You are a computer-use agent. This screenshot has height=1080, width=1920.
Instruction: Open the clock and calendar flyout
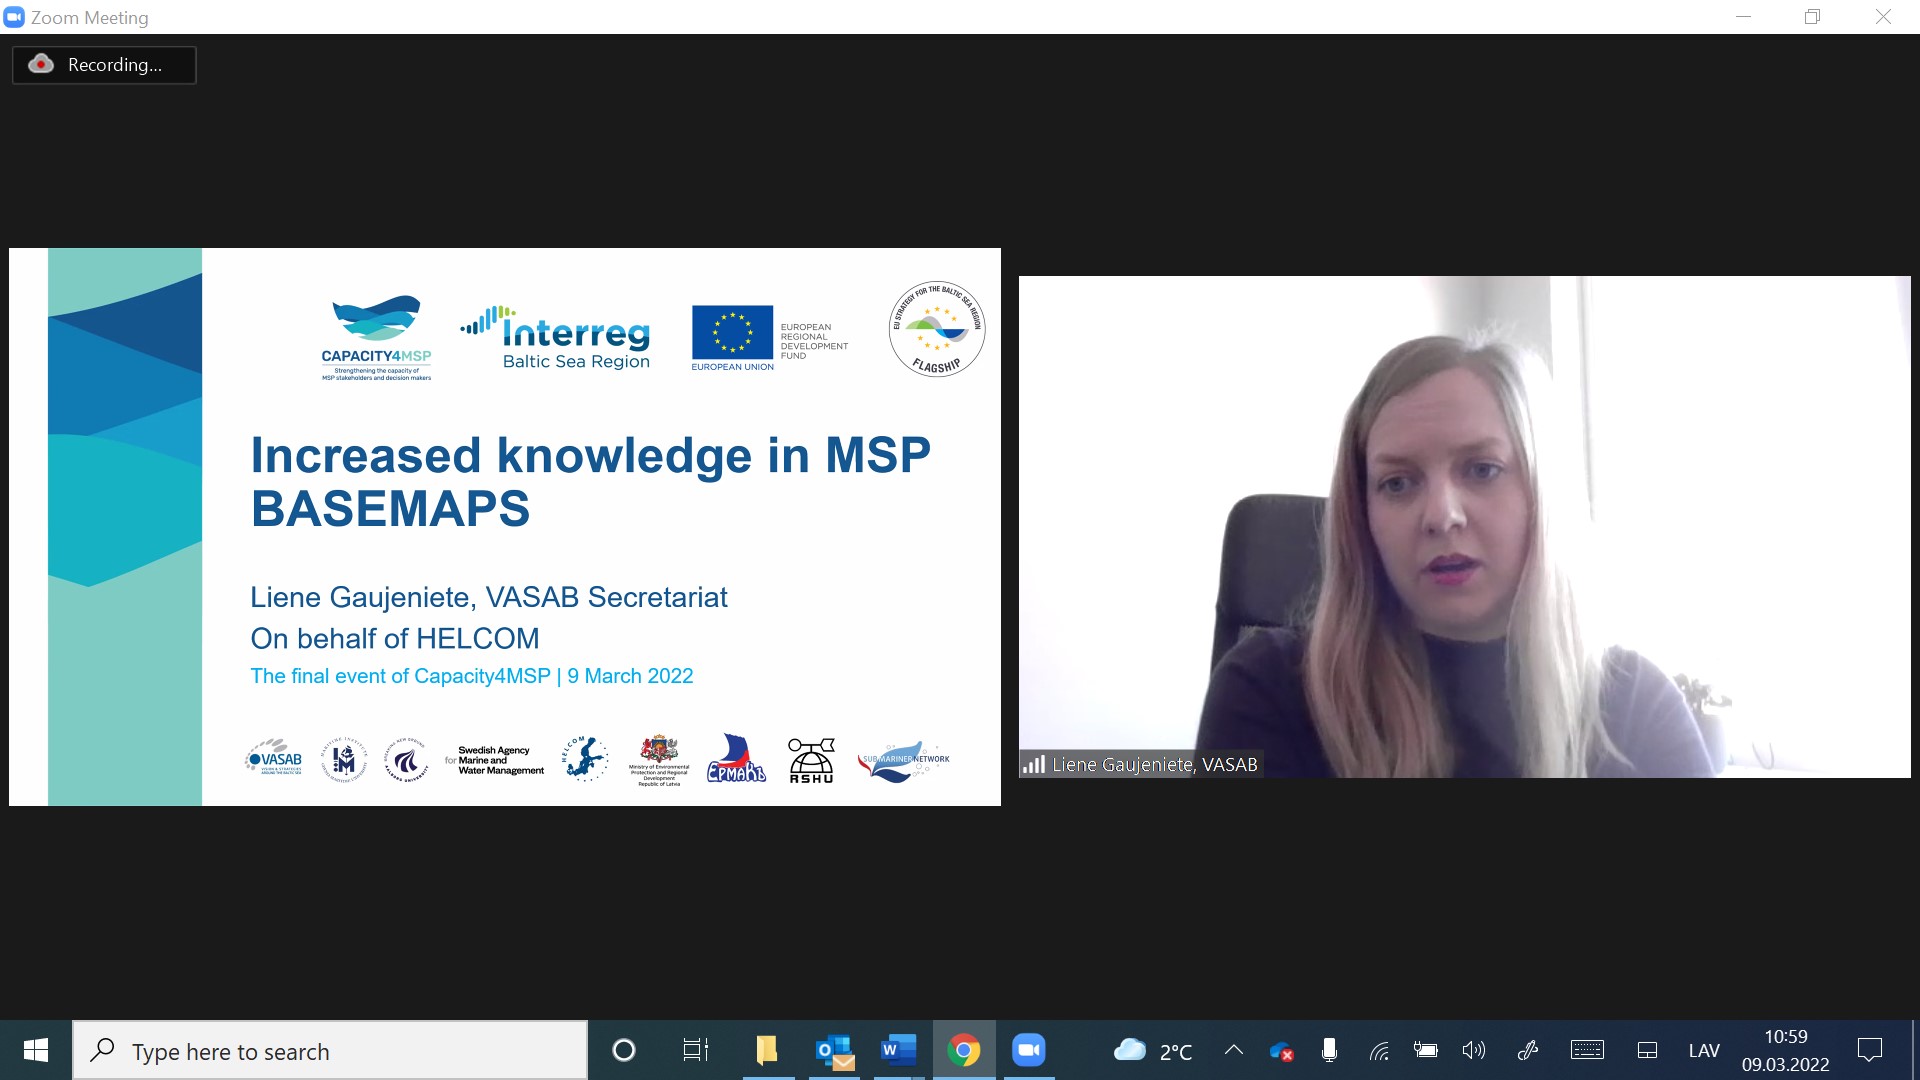1785,1050
